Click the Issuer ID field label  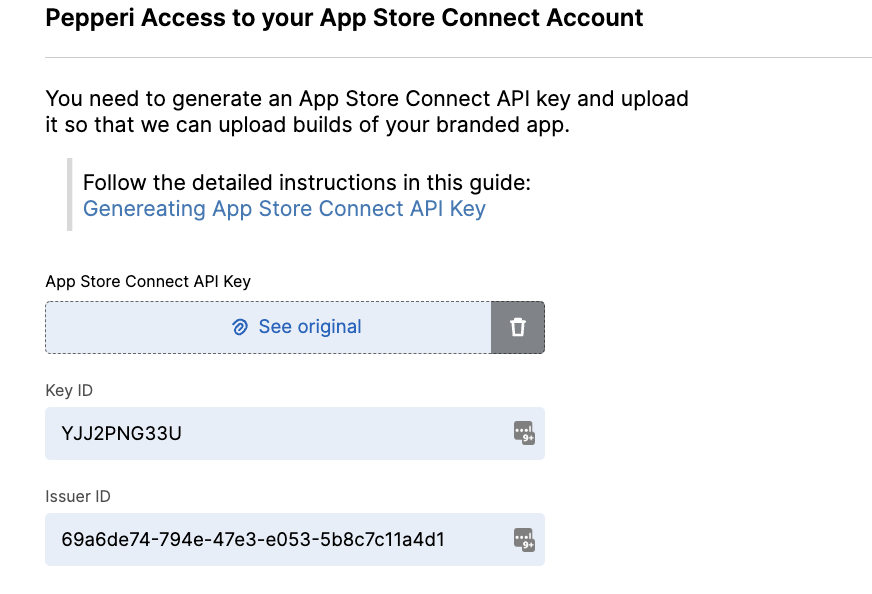coord(78,496)
